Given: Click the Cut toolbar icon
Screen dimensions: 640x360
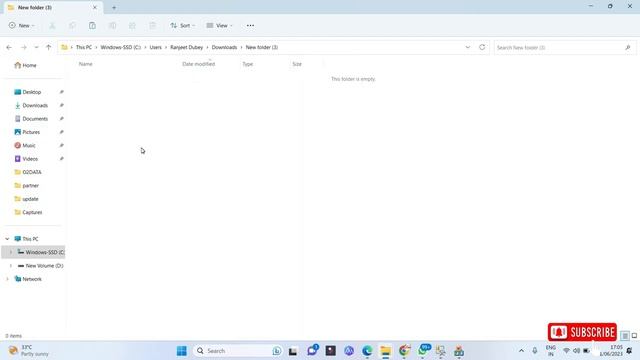Looking at the screenshot, I should click(x=52, y=25).
